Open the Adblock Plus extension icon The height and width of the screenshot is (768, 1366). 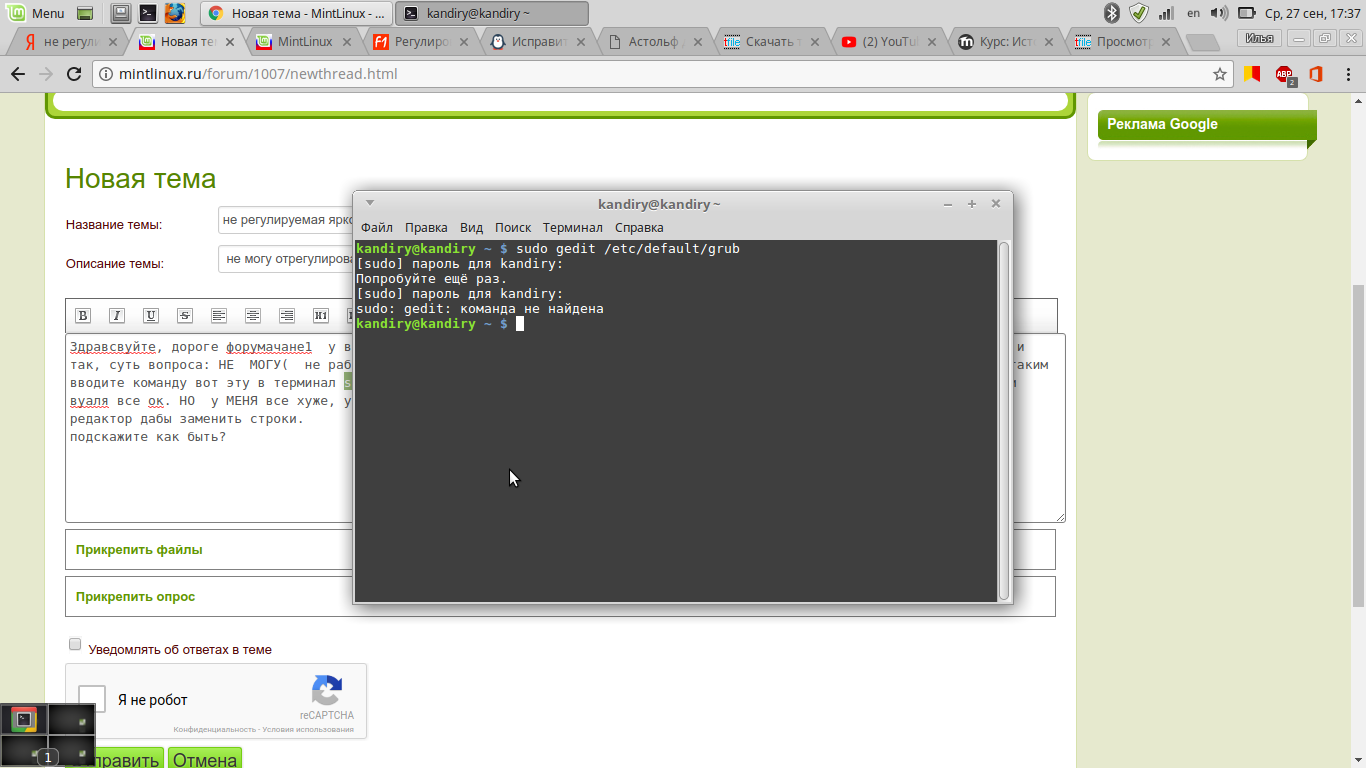point(1284,74)
